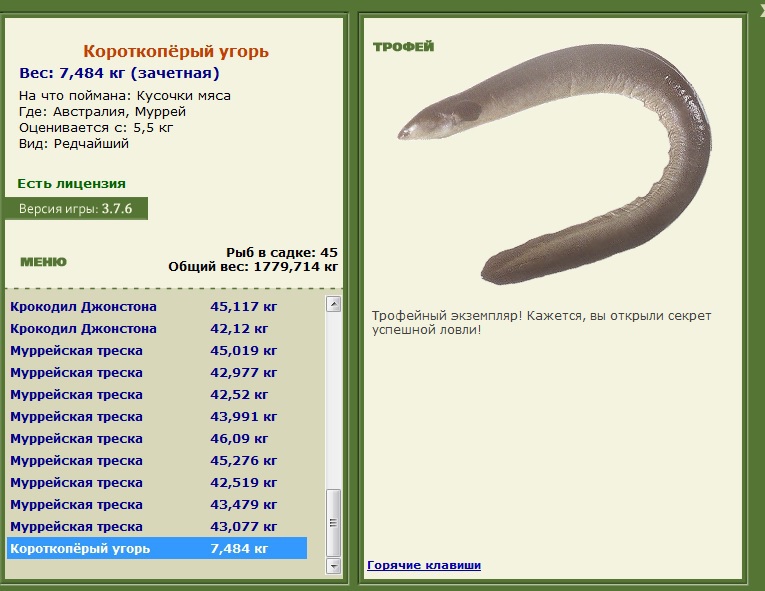Image resolution: width=765 pixels, height=591 pixels.
Task: Select Муррейская треска 43,479 кг row
Action: [x=157, y=505]
